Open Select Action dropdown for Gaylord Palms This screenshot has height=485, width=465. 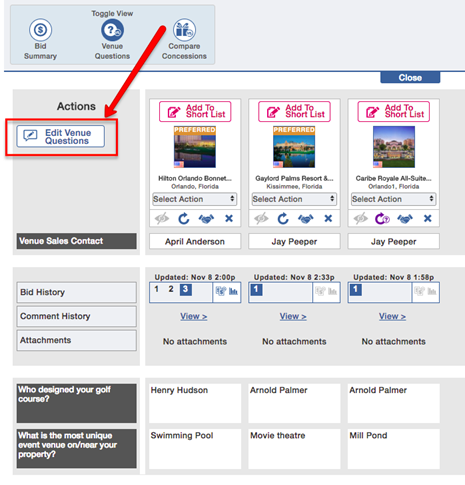pyautogui.click(x=294, y=199)
